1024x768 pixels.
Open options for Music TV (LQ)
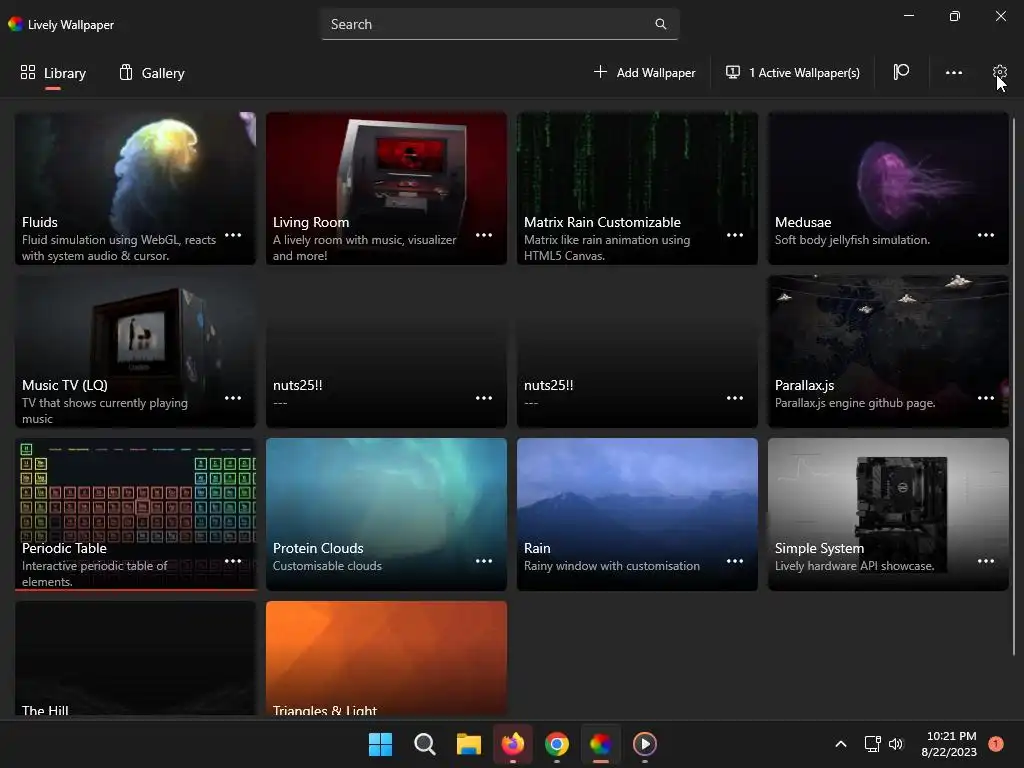[233, 398]
